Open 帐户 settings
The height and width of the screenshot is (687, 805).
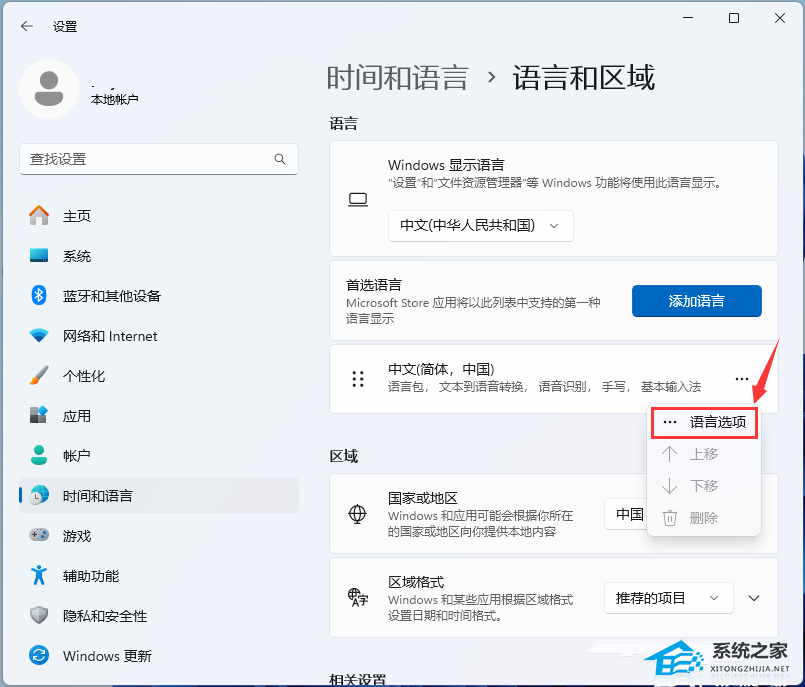(x=159, y=455)
